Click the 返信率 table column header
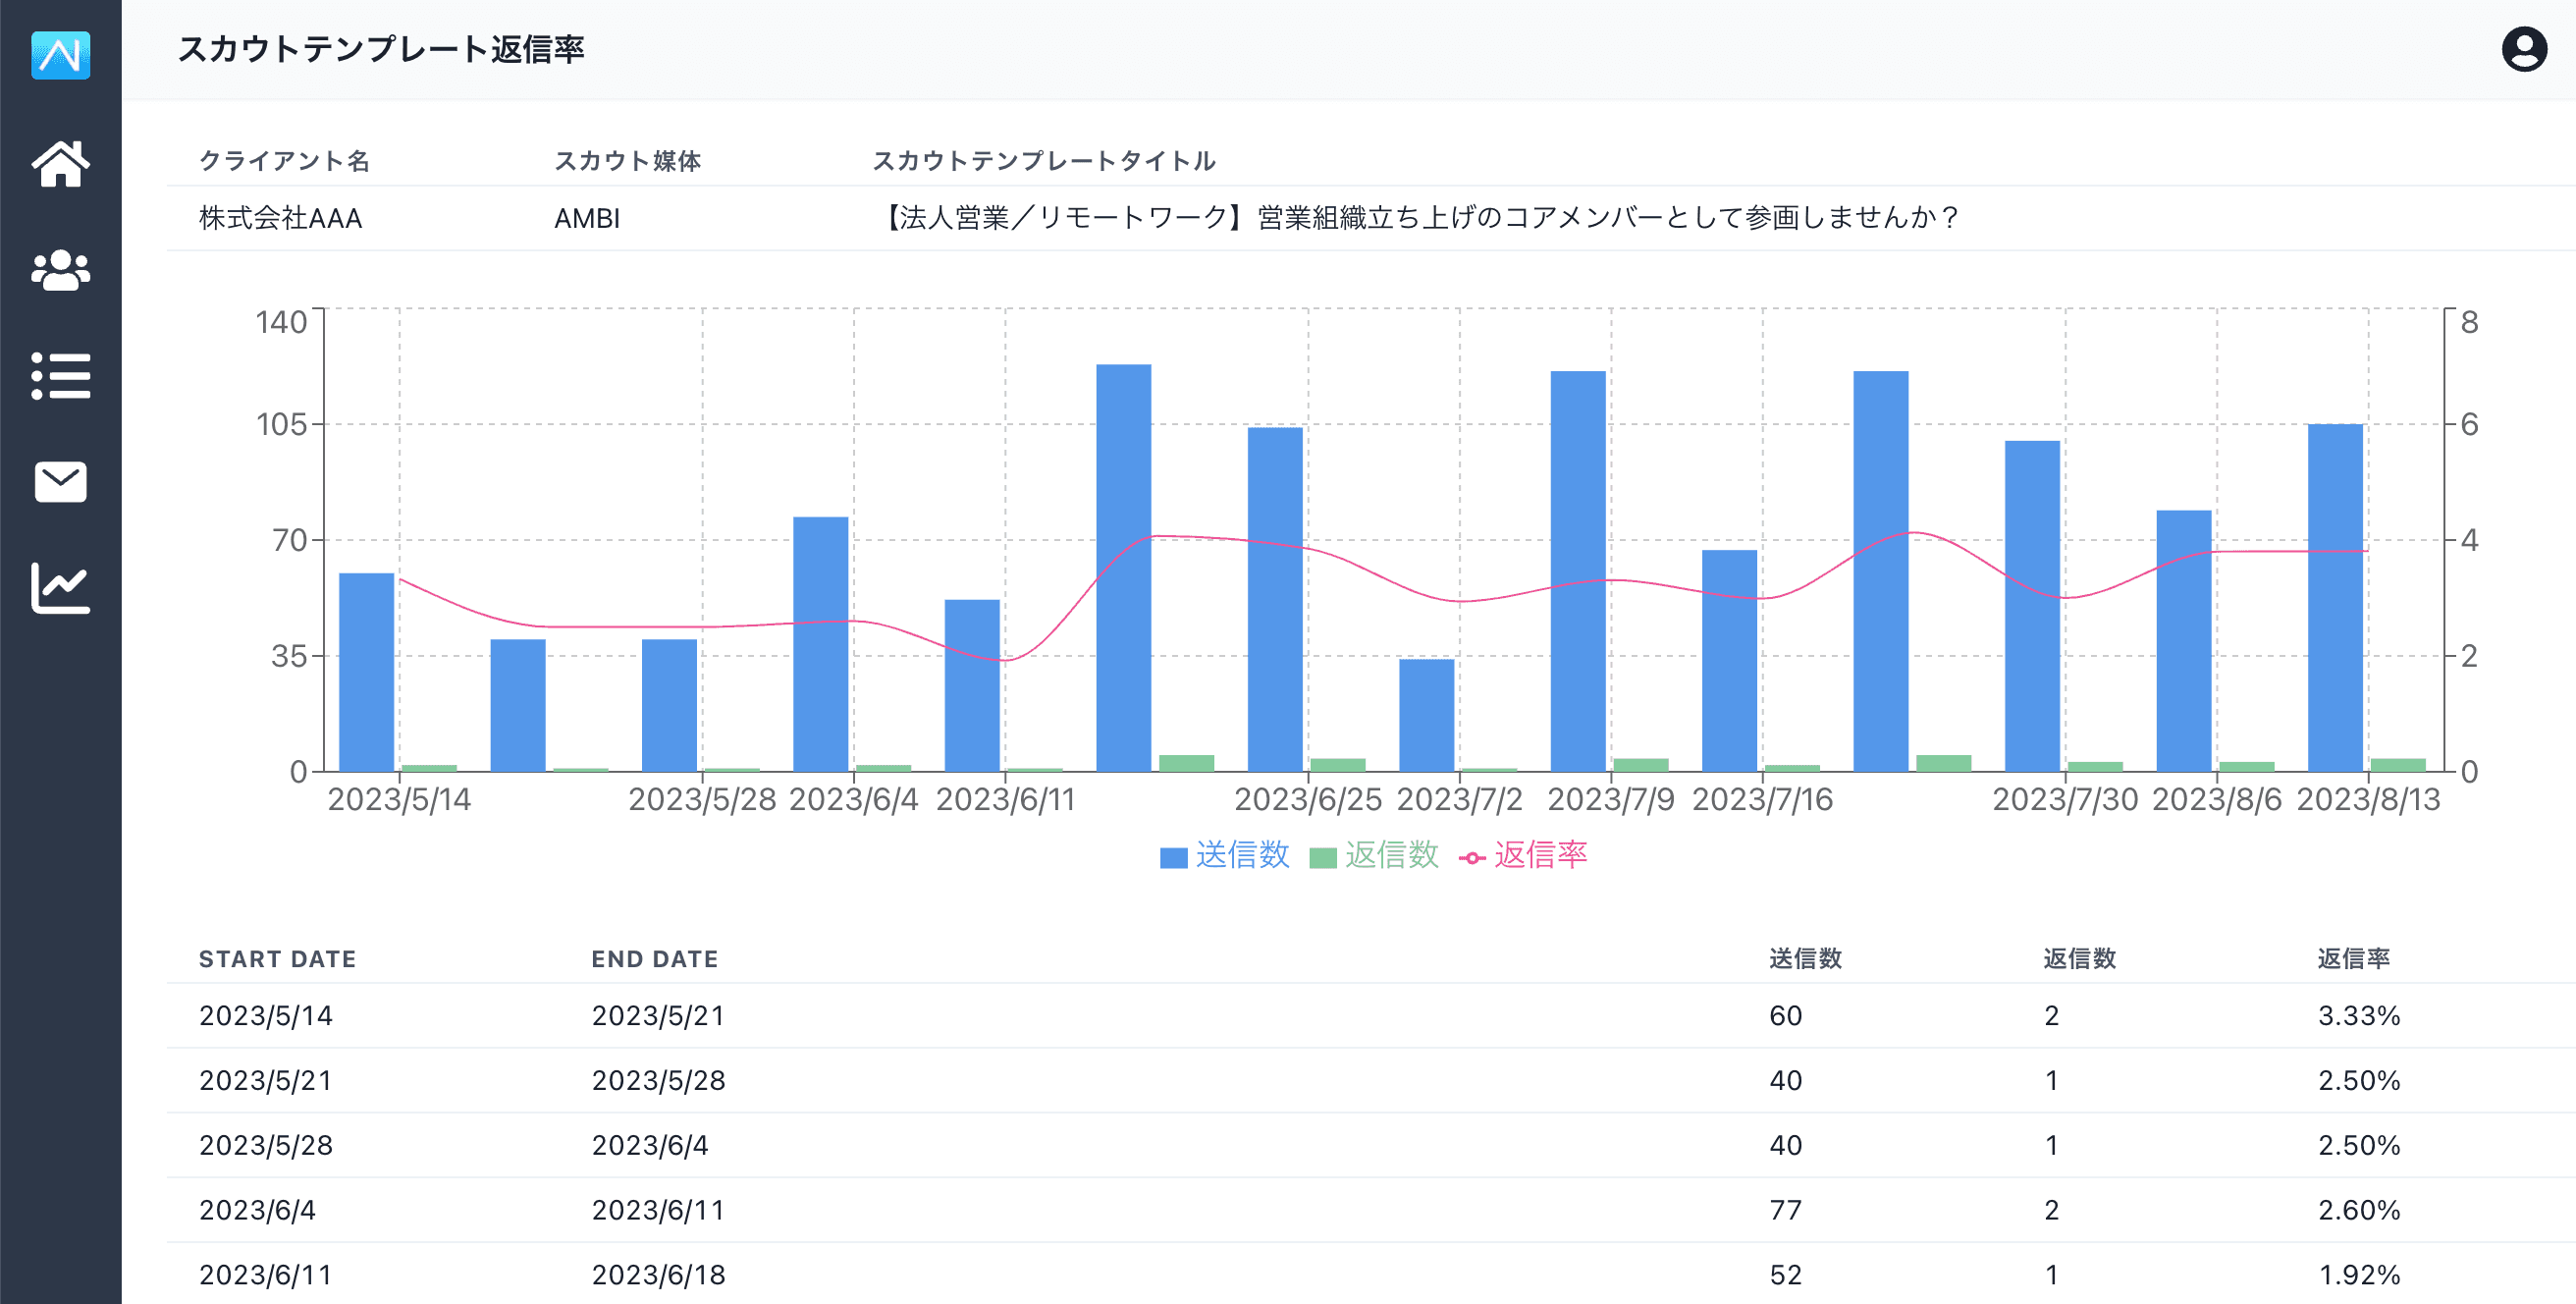 tap(2353, 959)
